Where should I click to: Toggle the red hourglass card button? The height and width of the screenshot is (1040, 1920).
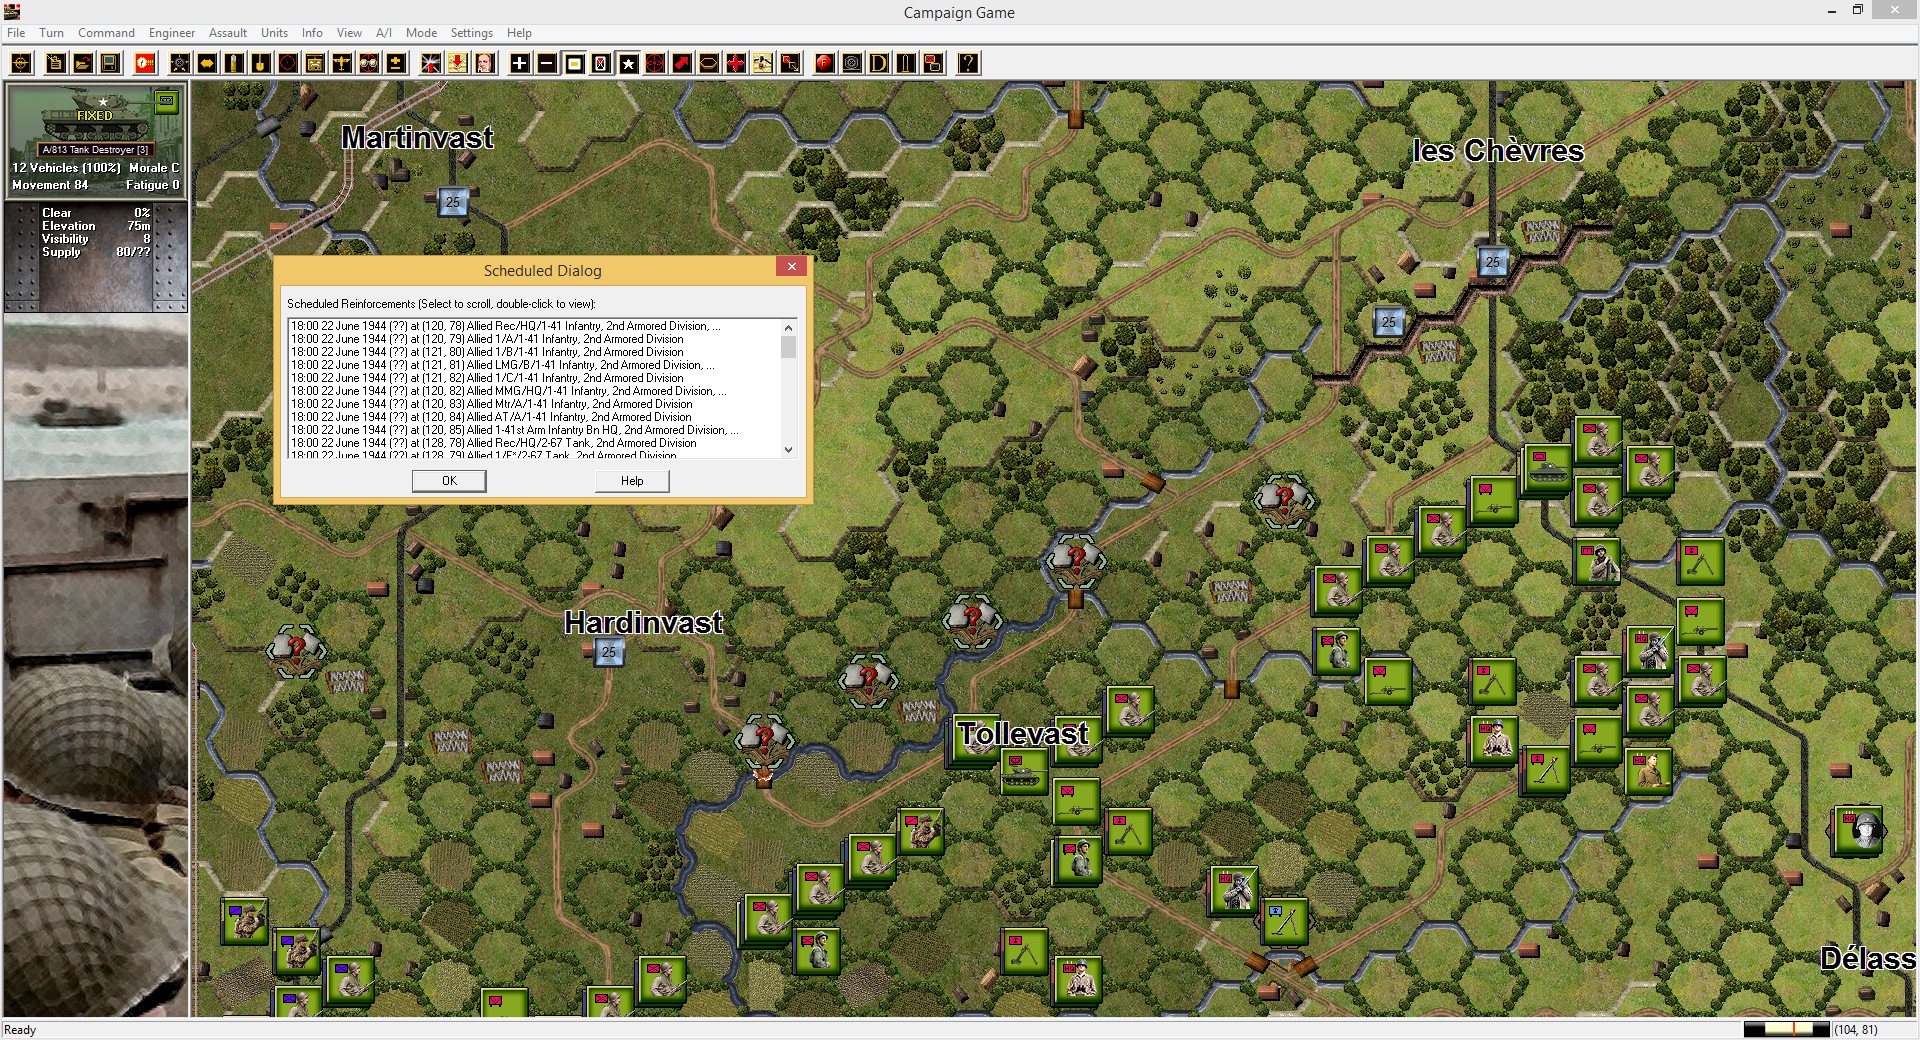[601, 63]
